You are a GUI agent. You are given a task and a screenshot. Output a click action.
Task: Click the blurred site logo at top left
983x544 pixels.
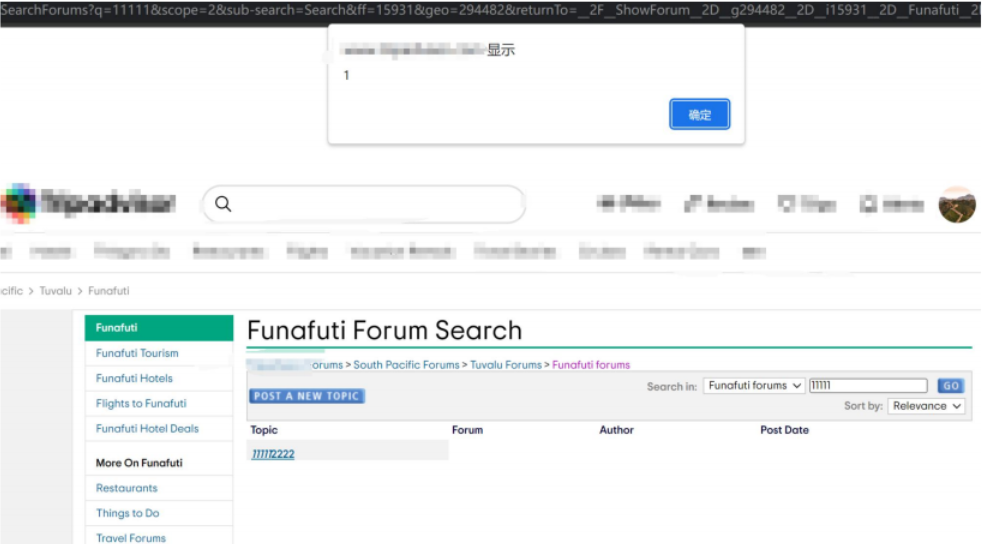coord(90,204)
